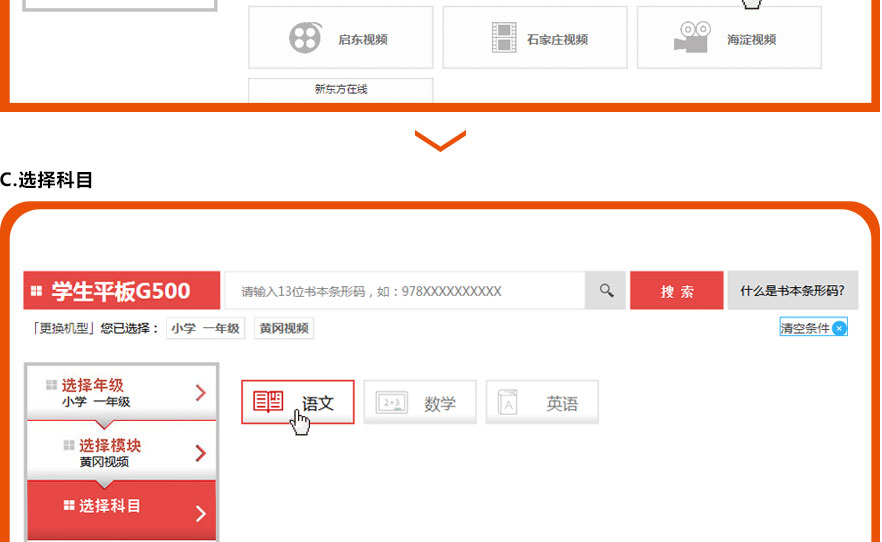Click the filmstrip icon beside 石家庄视频
Viewport: 882px width, 542px height.
504,38
